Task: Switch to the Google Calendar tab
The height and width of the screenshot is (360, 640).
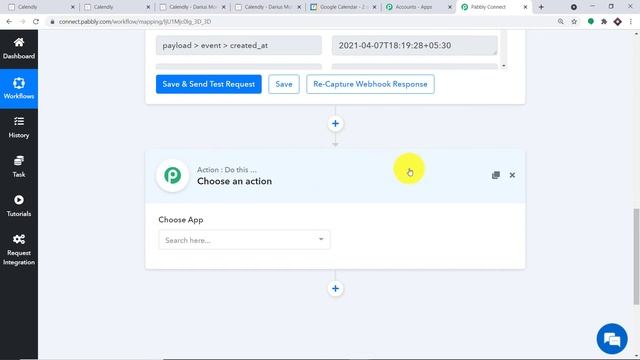Action: coord(343,7)
